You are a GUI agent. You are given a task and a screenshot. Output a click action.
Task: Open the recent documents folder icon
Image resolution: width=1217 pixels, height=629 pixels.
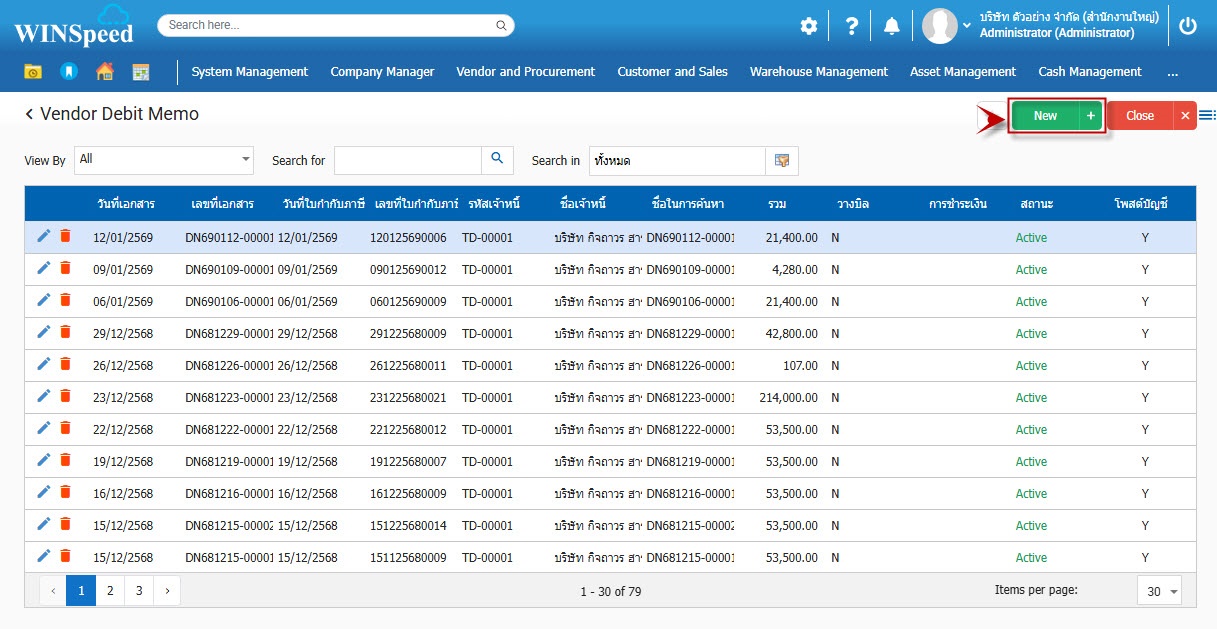33,72
